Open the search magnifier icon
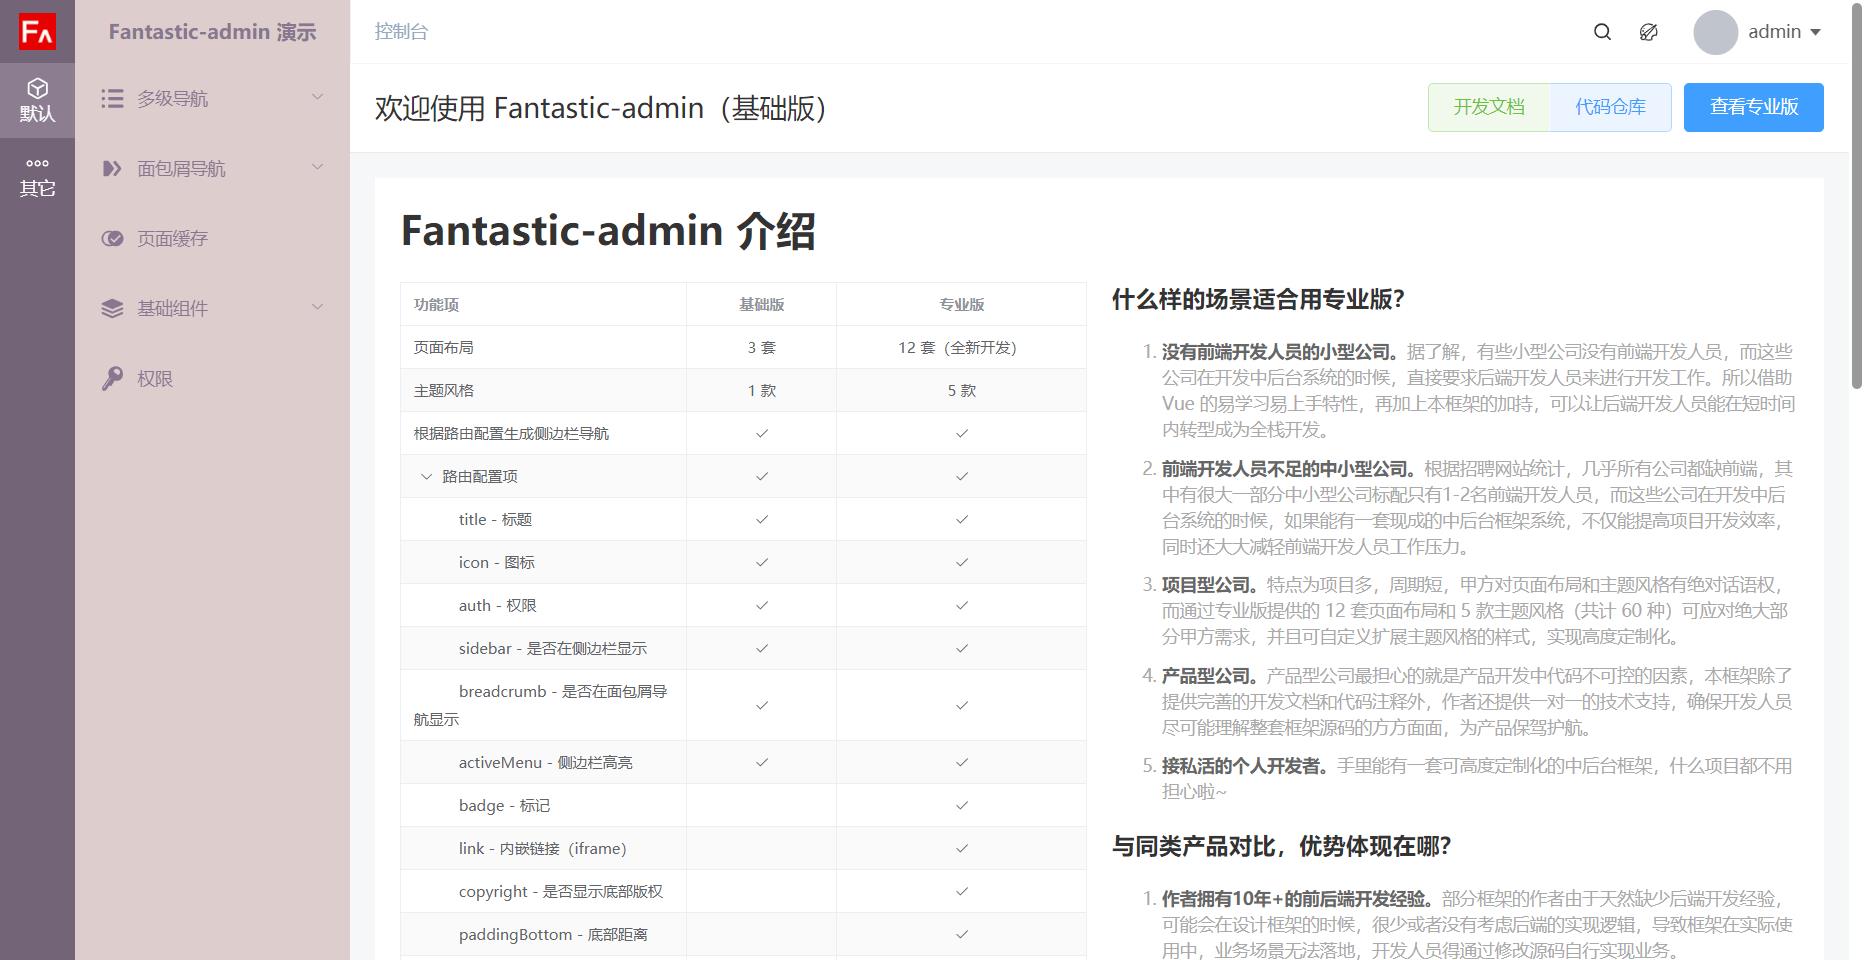This screenshot has width=1865, height=960. click(x=1602, y=32)
